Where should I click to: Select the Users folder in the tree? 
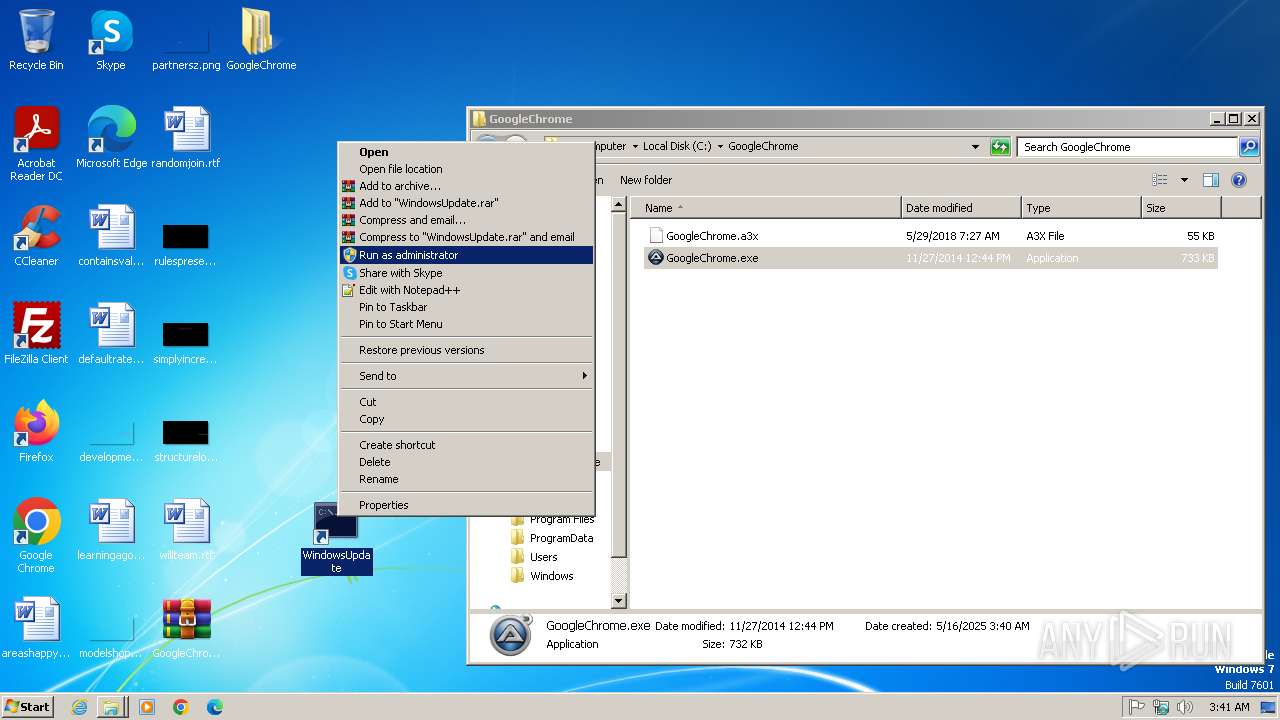click(544, 557)
